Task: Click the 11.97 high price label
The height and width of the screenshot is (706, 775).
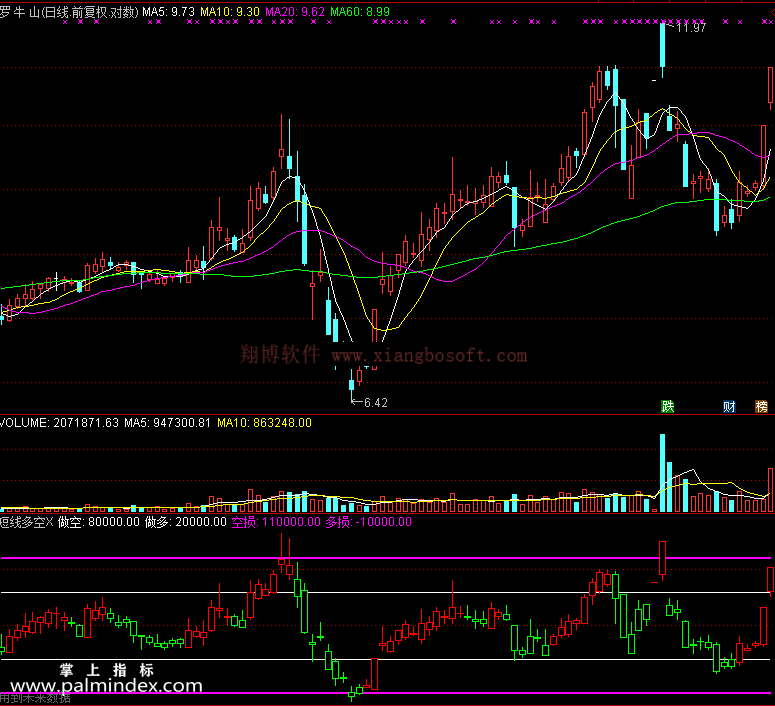Action: point(691,28)
